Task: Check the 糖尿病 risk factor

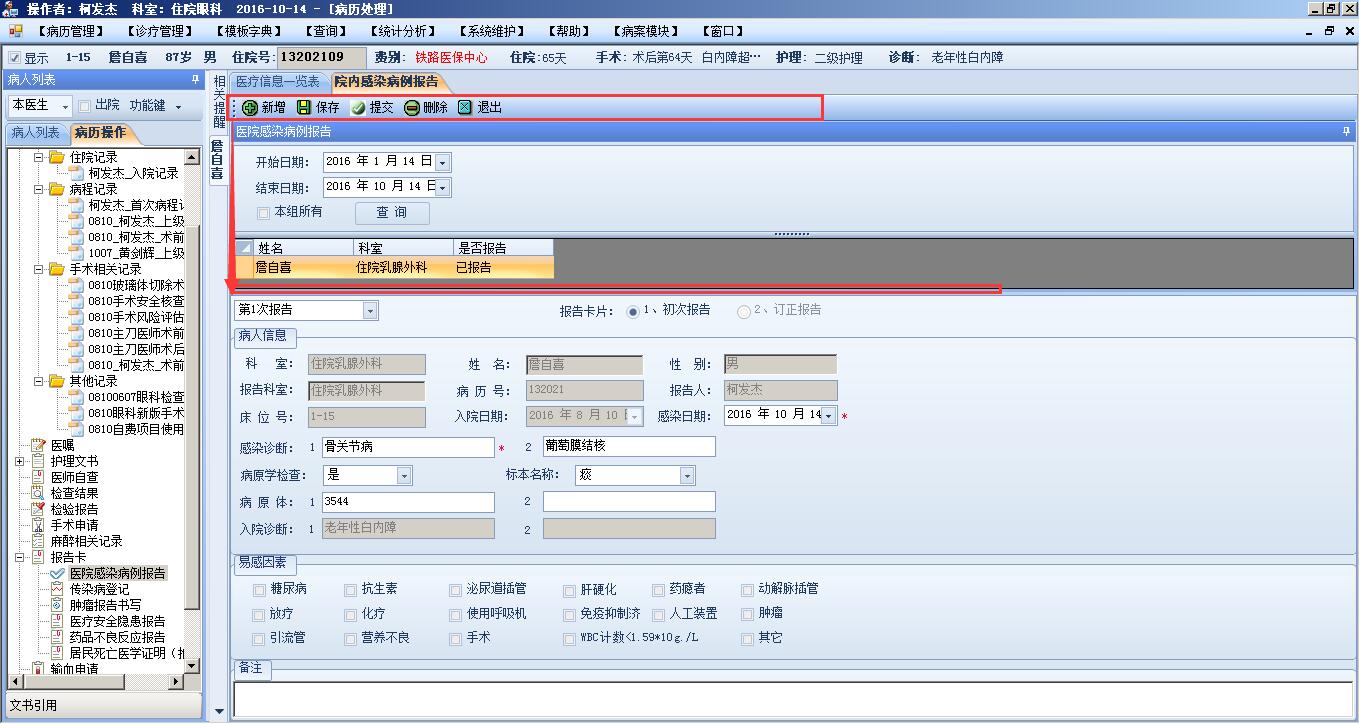Action: point(260,590)
